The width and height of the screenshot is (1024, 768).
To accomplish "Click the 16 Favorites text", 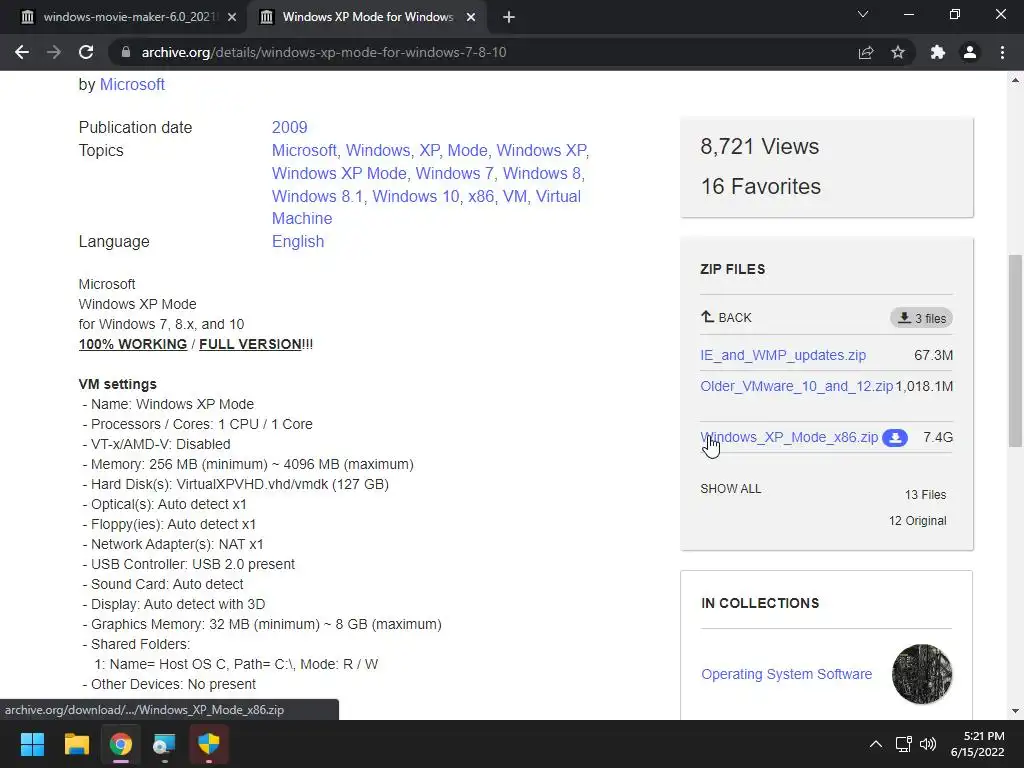I will click(x=761, y=186).
